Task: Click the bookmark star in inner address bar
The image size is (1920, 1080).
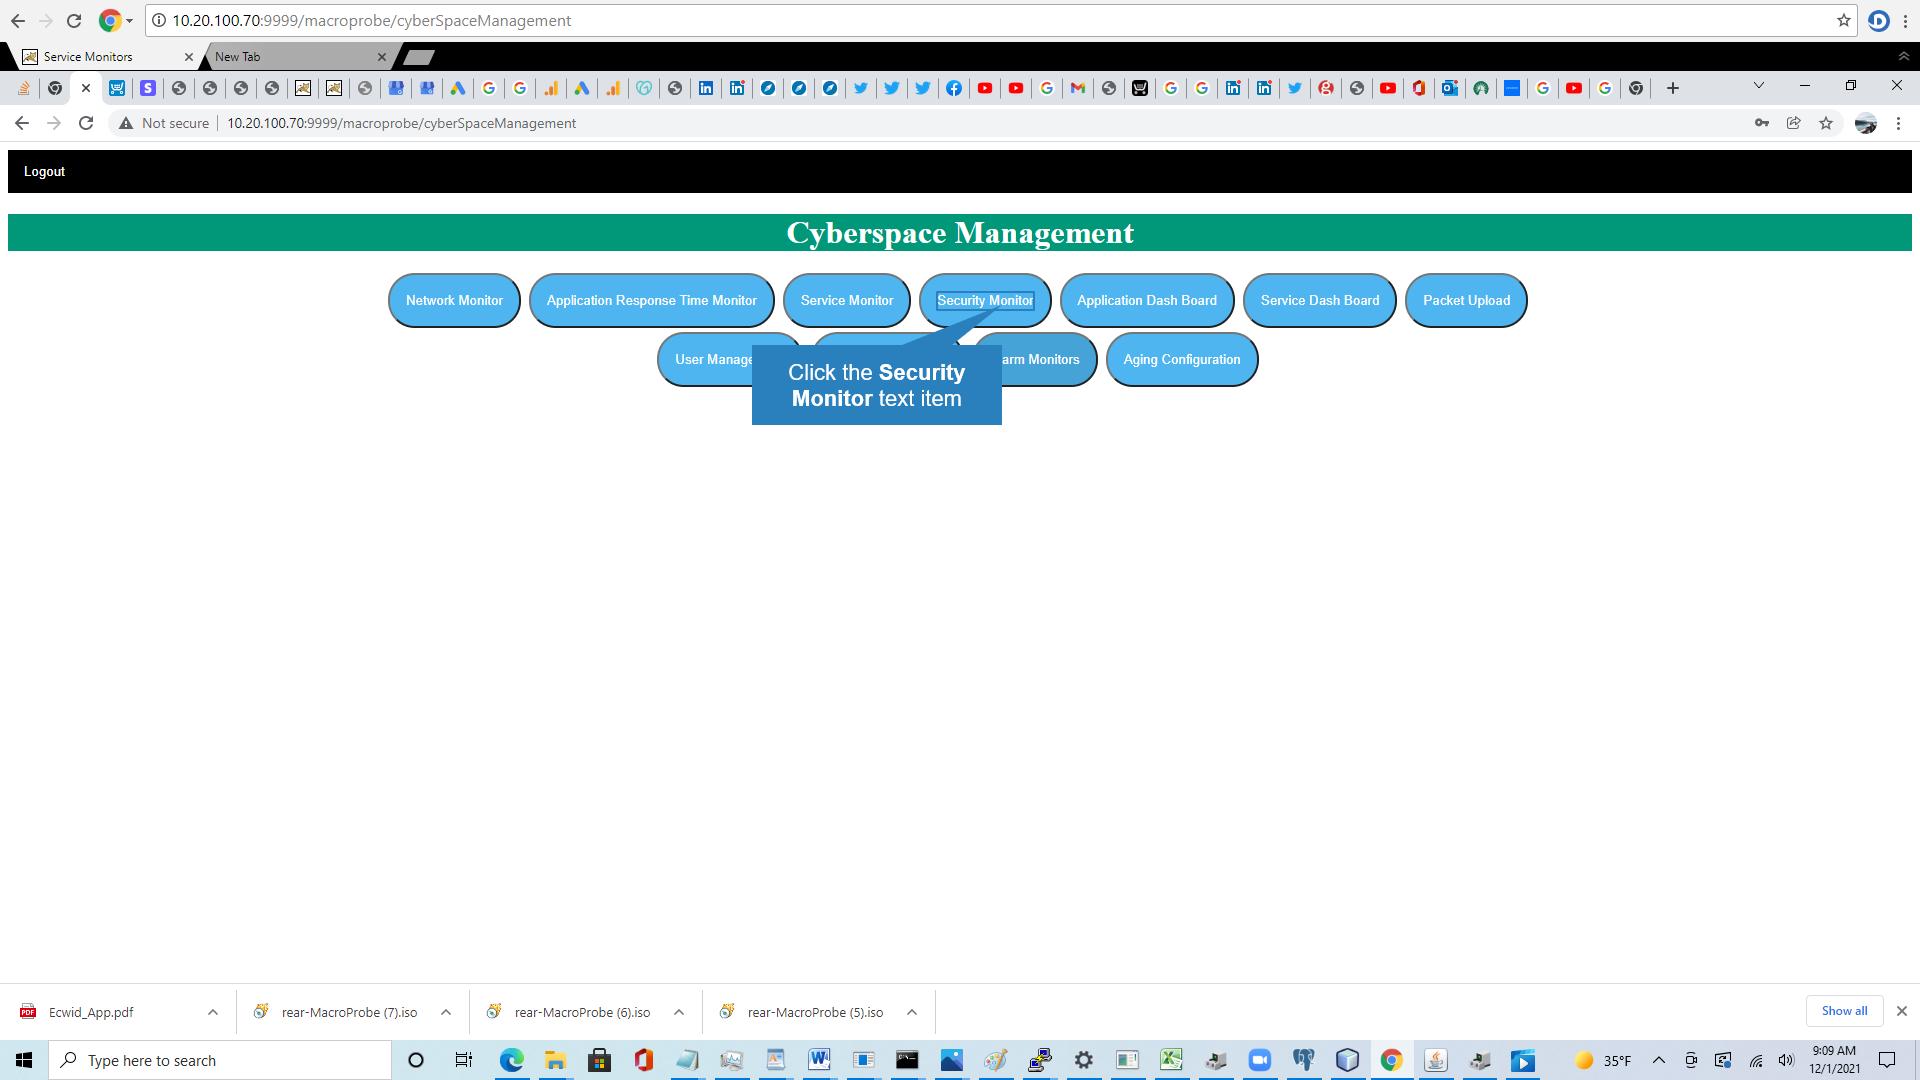Action: 1826,123
